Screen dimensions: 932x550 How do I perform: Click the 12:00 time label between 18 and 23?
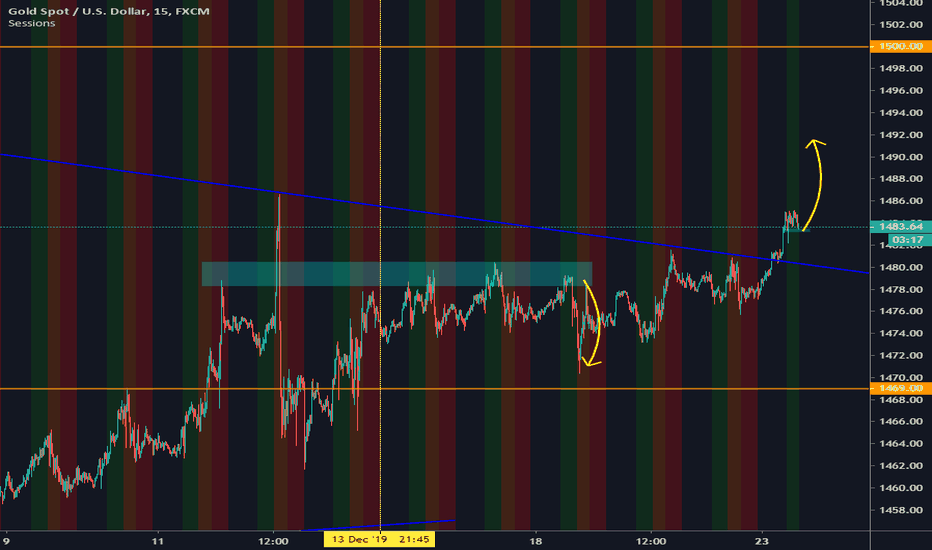click(651, 541)
